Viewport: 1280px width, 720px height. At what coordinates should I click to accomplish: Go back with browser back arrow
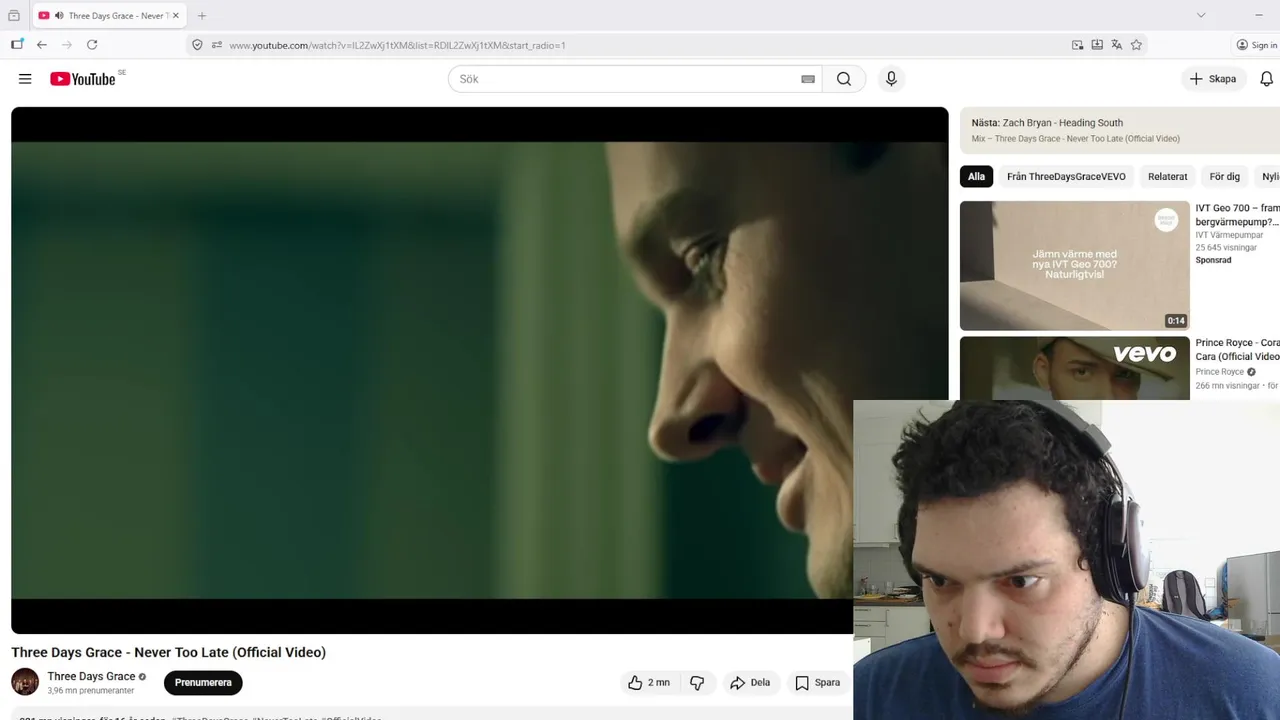click(41, 45)
